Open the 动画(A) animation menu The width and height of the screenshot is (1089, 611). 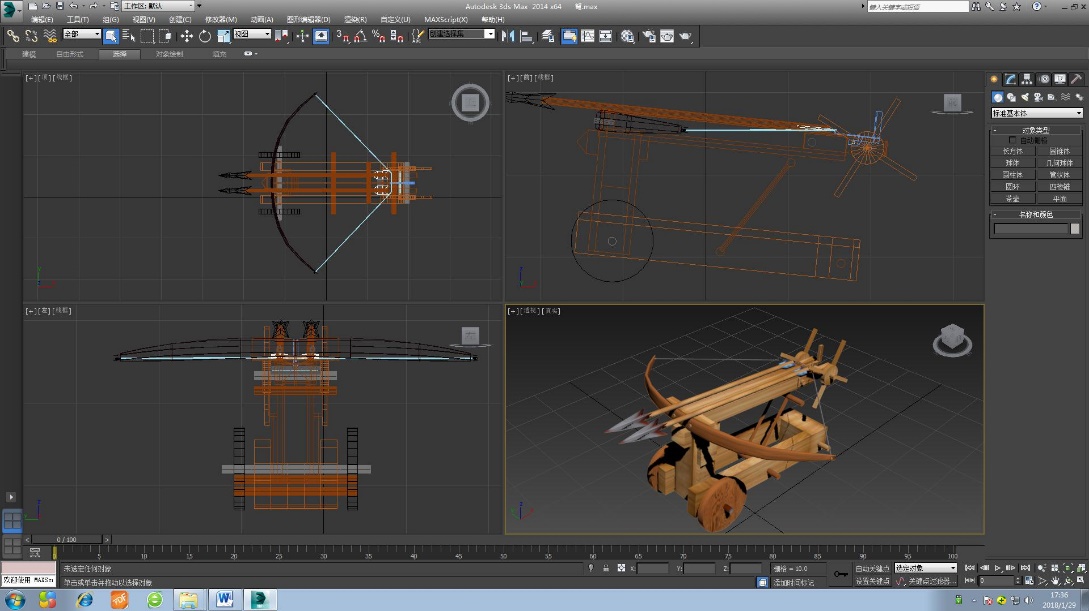(x=261, y=19)
